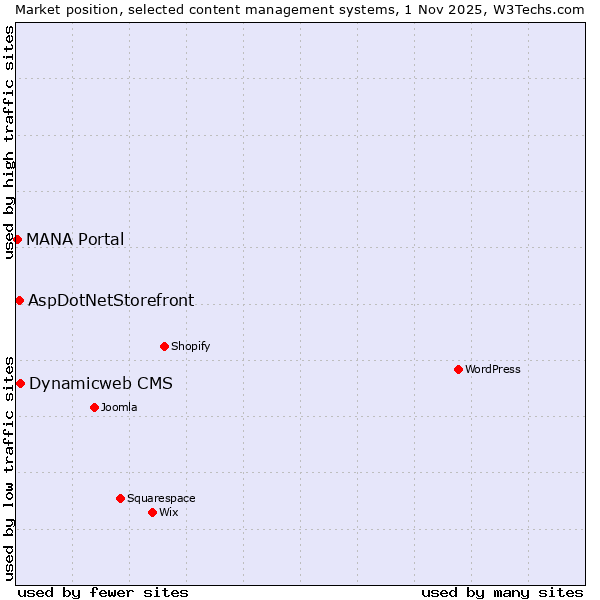Select the Shopify data point marker

[x=164, y=346]
